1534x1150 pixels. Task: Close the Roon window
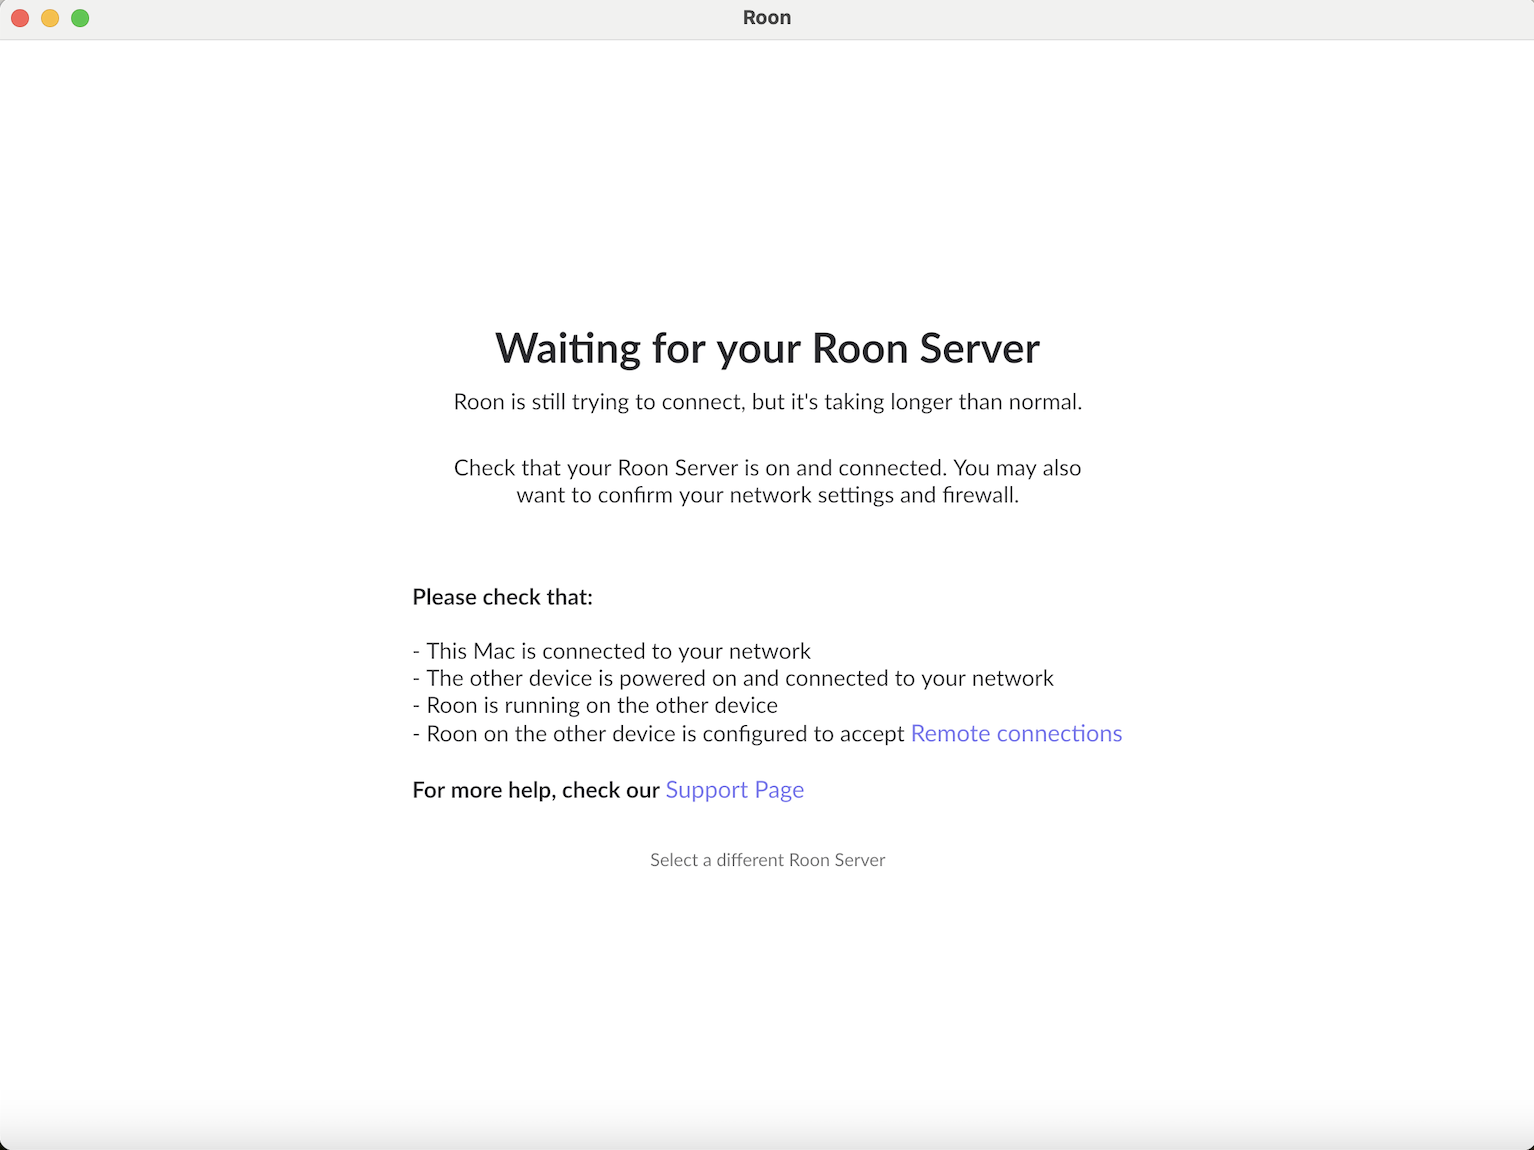(x=20, y=18)
